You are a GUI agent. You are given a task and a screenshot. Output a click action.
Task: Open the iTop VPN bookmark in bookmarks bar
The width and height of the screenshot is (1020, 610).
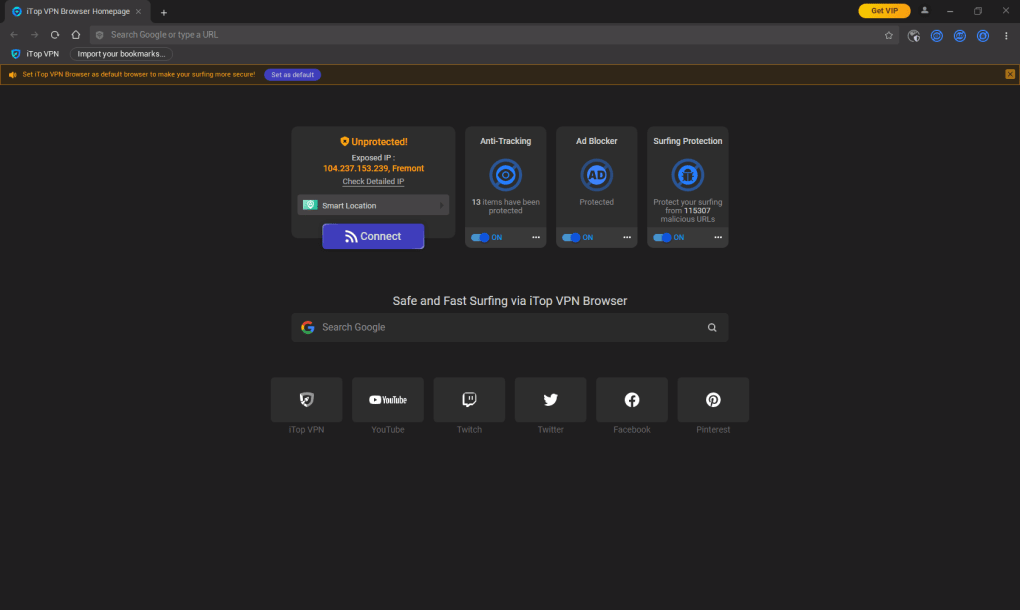[x=35, y=54]
